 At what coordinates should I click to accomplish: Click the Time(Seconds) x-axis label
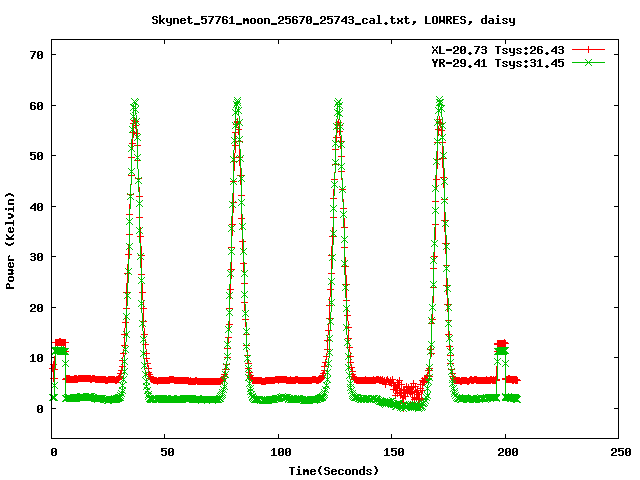tap(333, 471)
